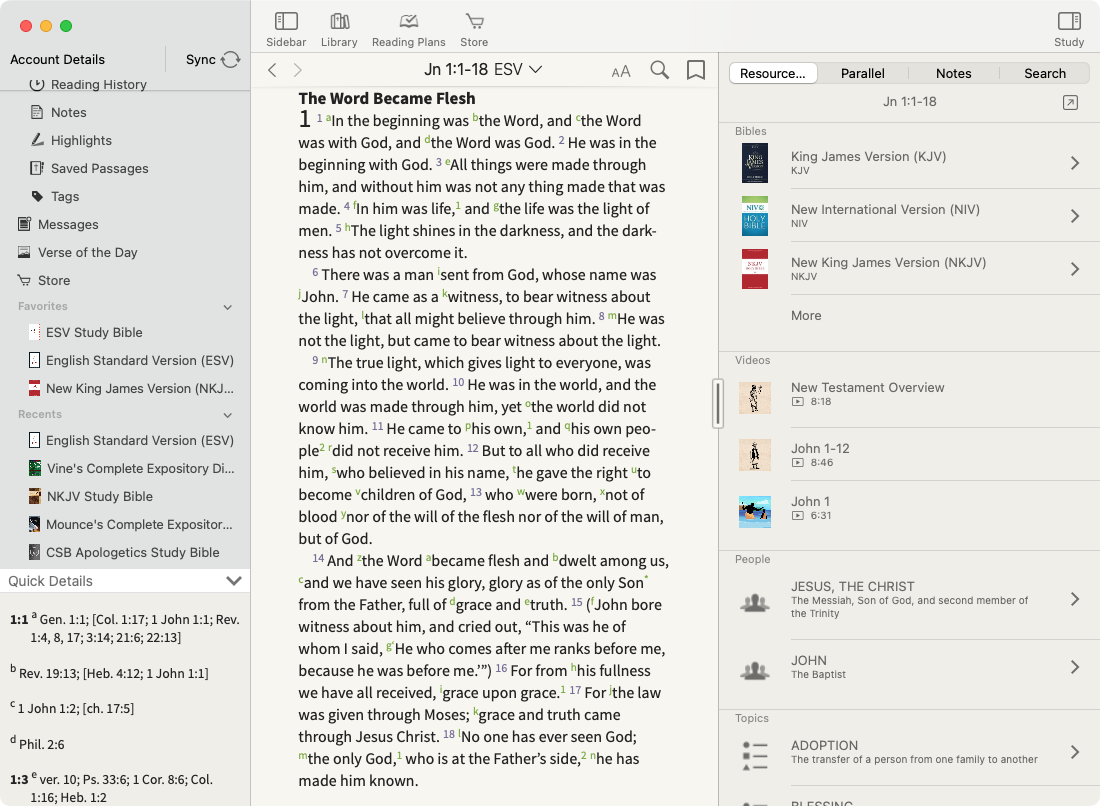Expand King James Version row chevron

pyautogui.click(x=1075, y=163)
